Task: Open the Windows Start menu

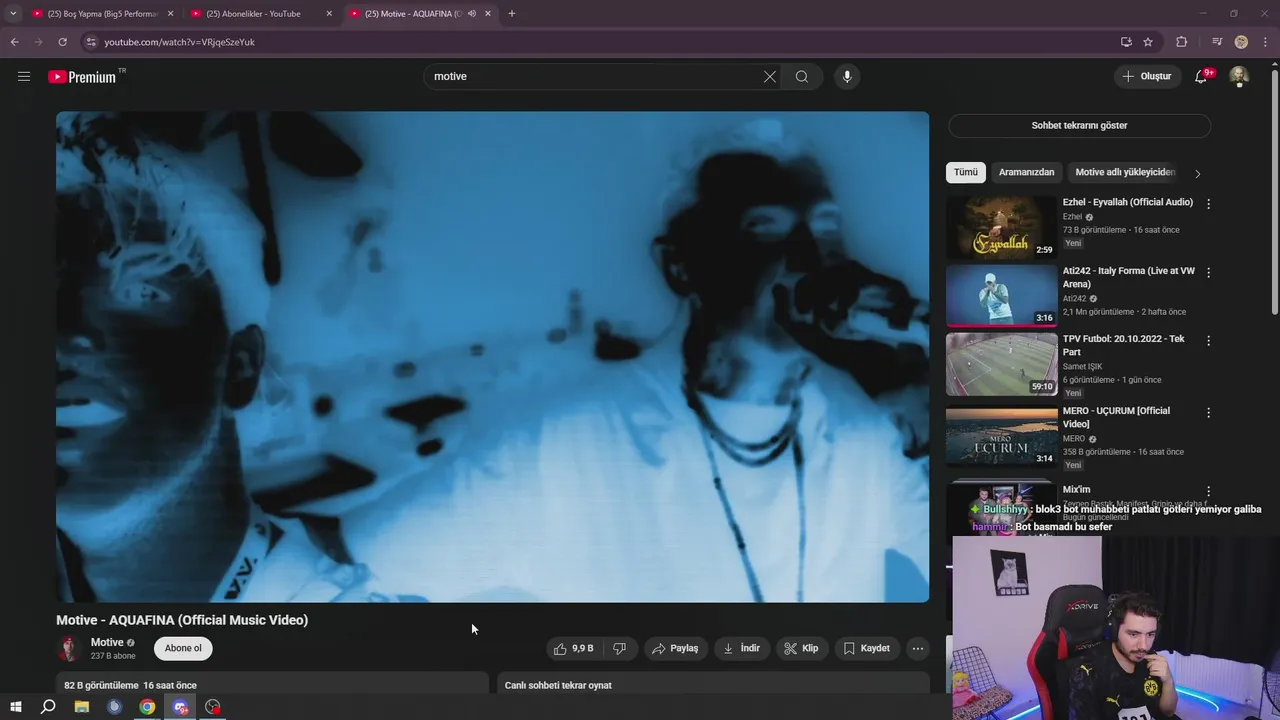Action: click(16, 707)
